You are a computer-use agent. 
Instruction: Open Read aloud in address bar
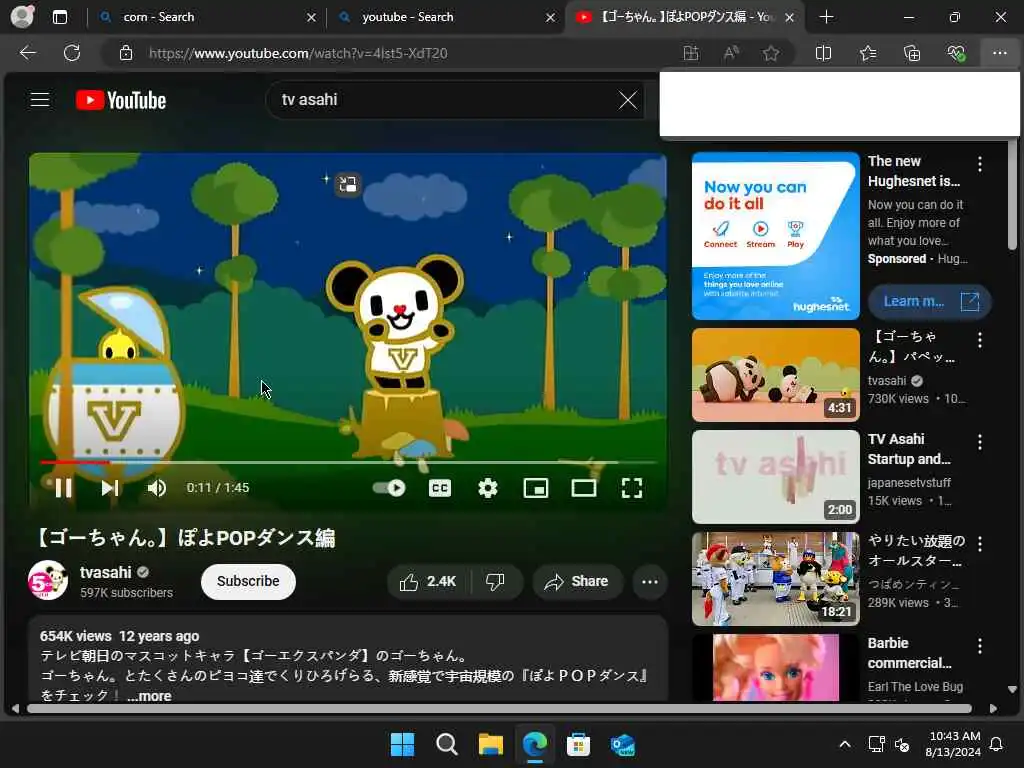[731, 53]
